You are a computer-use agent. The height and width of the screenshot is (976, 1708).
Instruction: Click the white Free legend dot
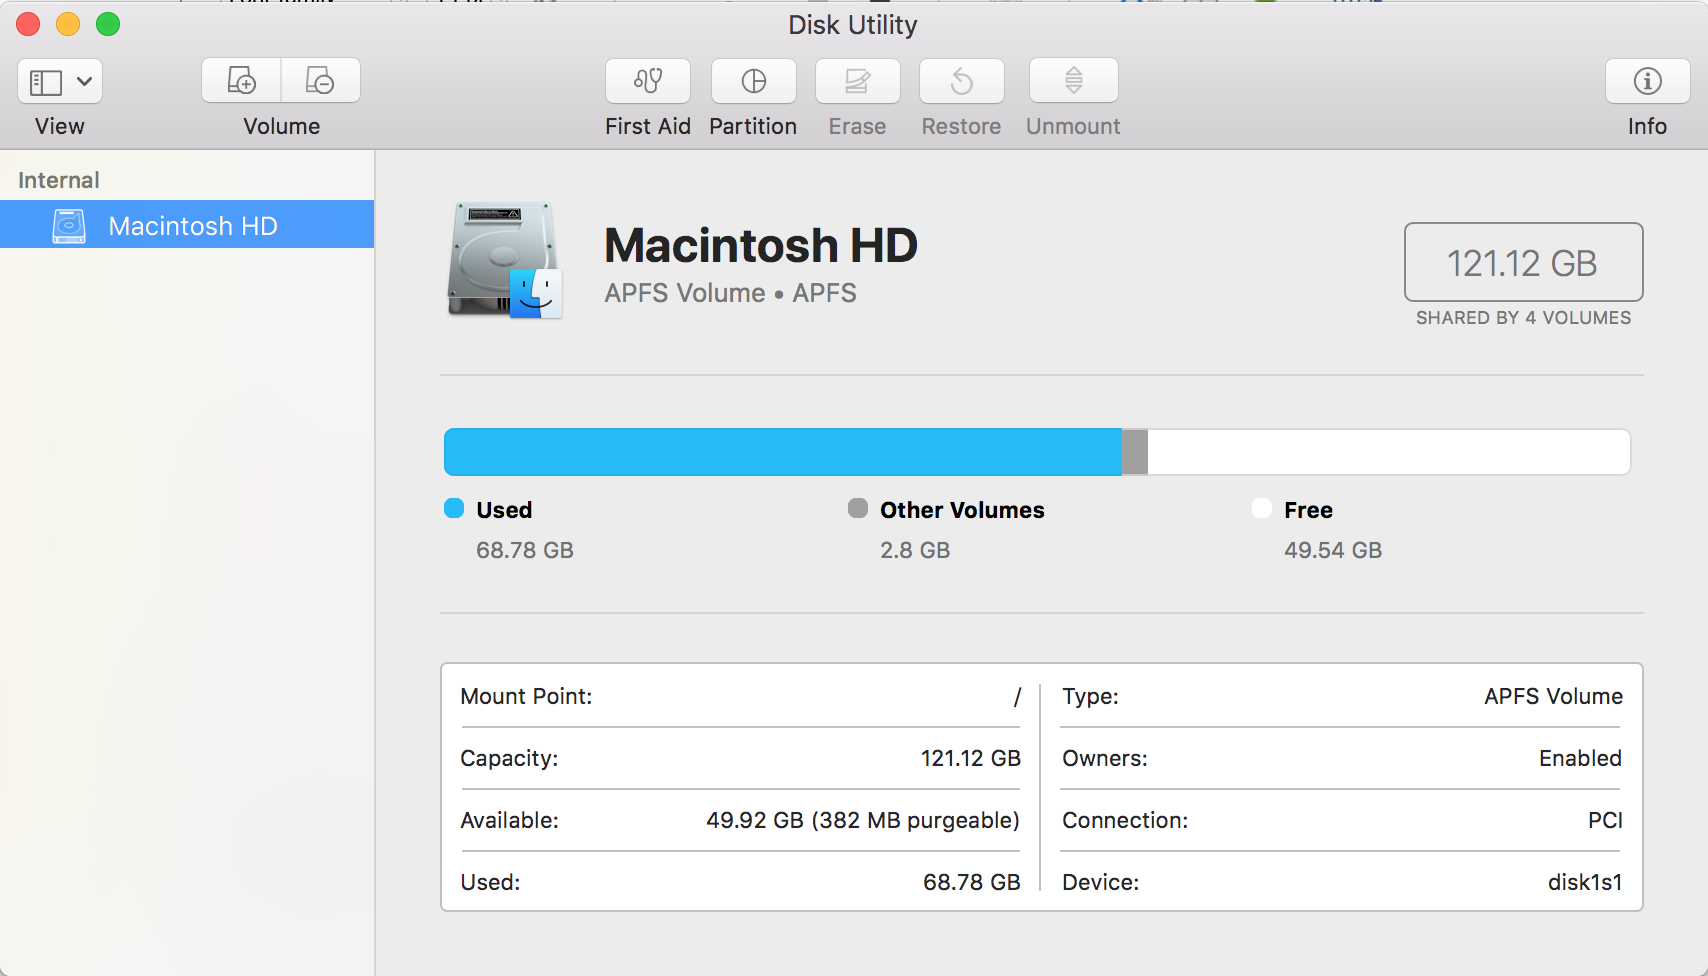1262,509
